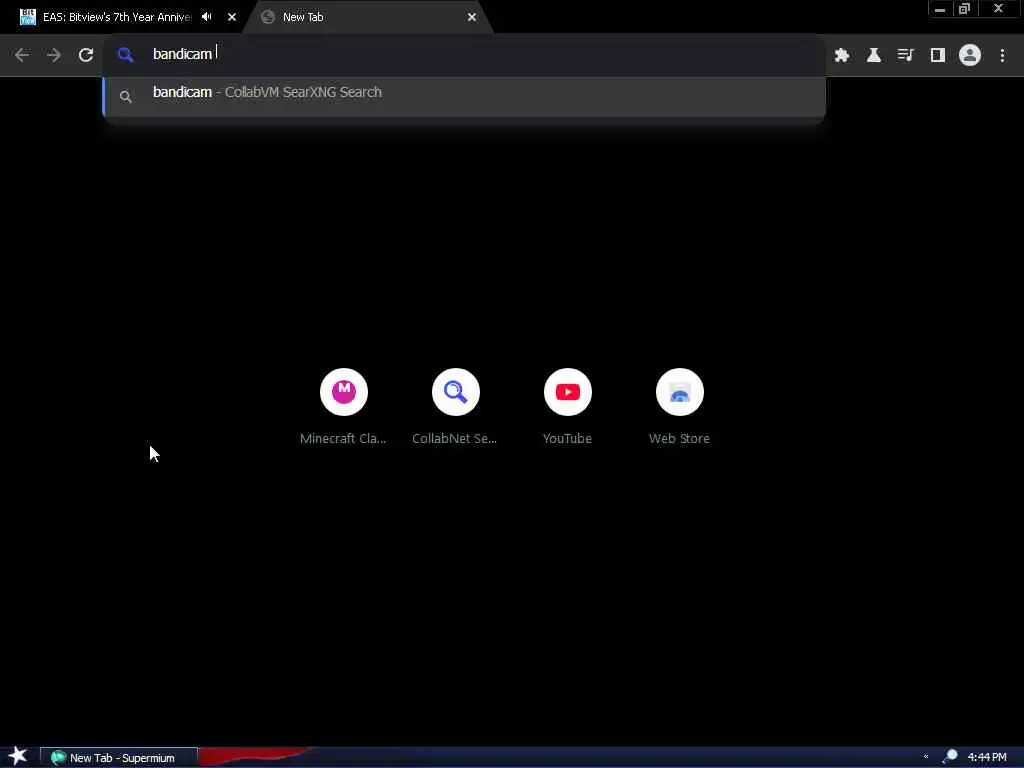Click the omnibox search magnifier icon

(x=125, y=55)
